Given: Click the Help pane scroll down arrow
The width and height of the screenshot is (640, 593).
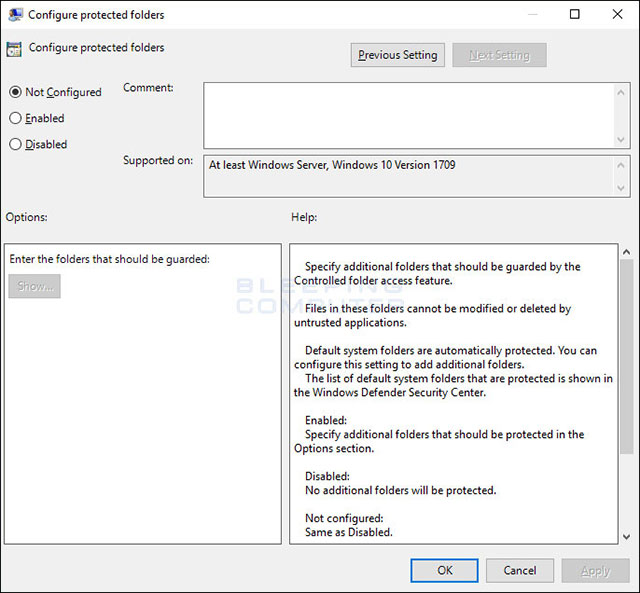Looking at the screenshot, I should click(627, 537).
